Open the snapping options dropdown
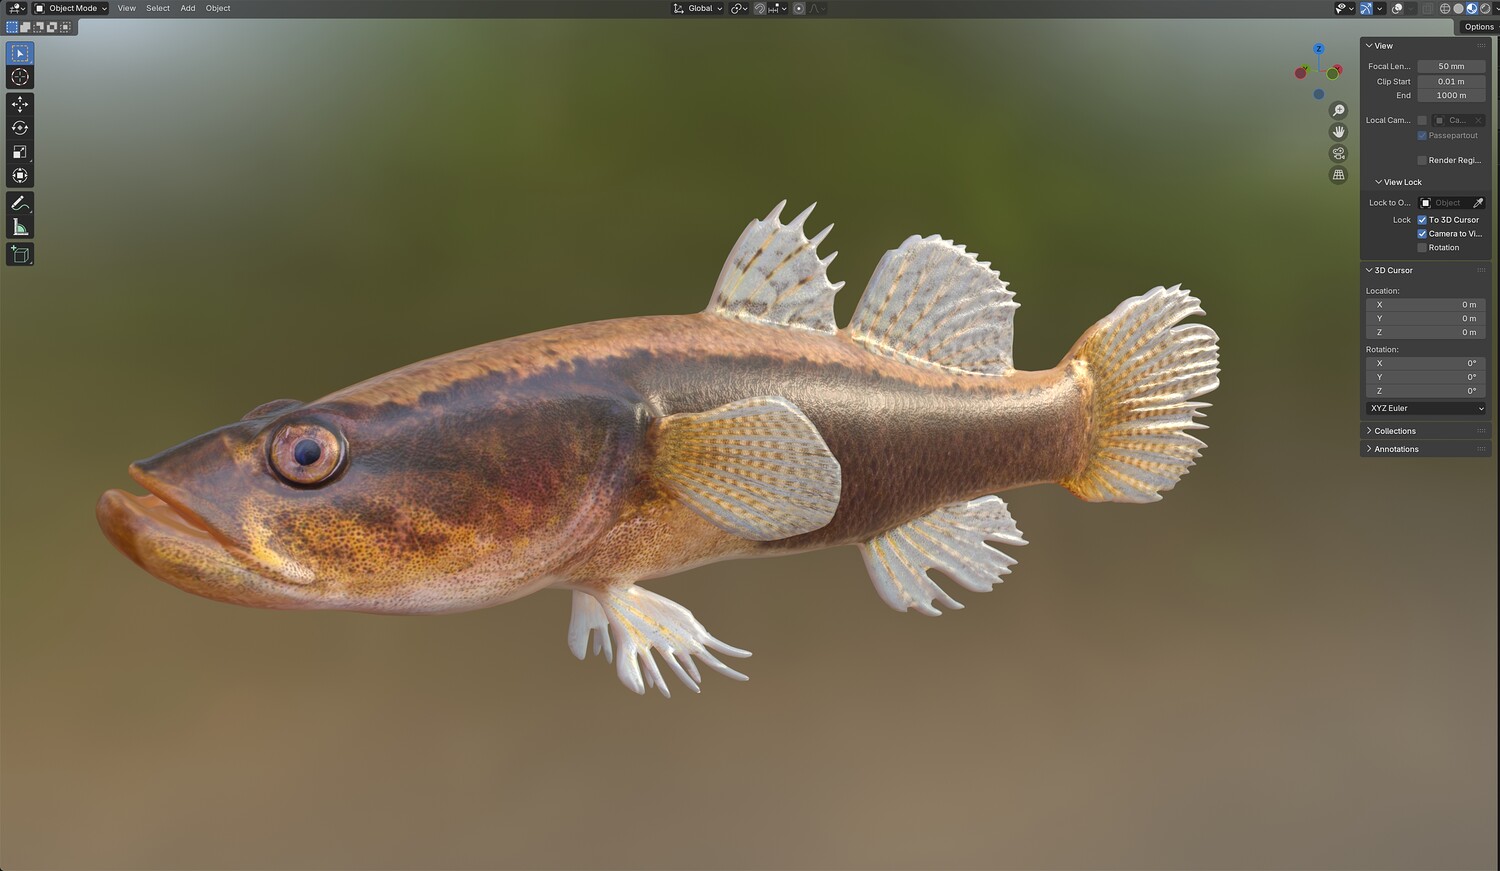 (777, 8)
